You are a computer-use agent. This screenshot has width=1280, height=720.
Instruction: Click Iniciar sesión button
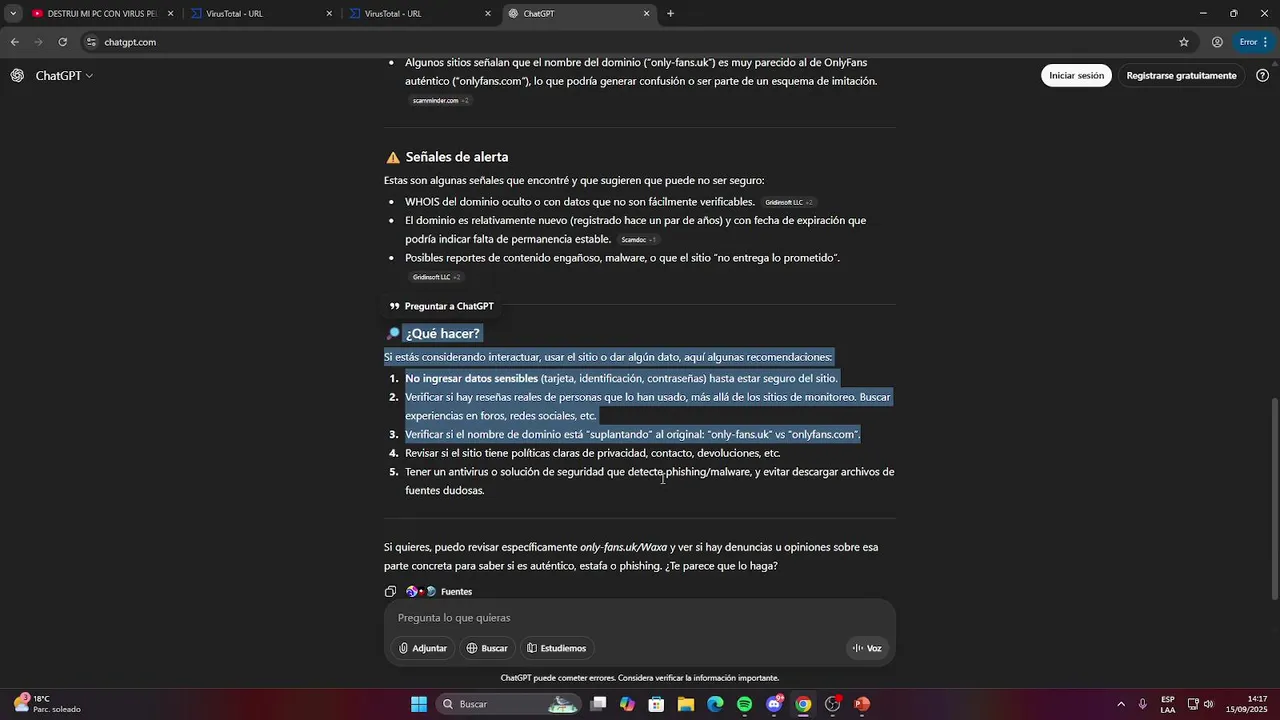click(1076, 76)
